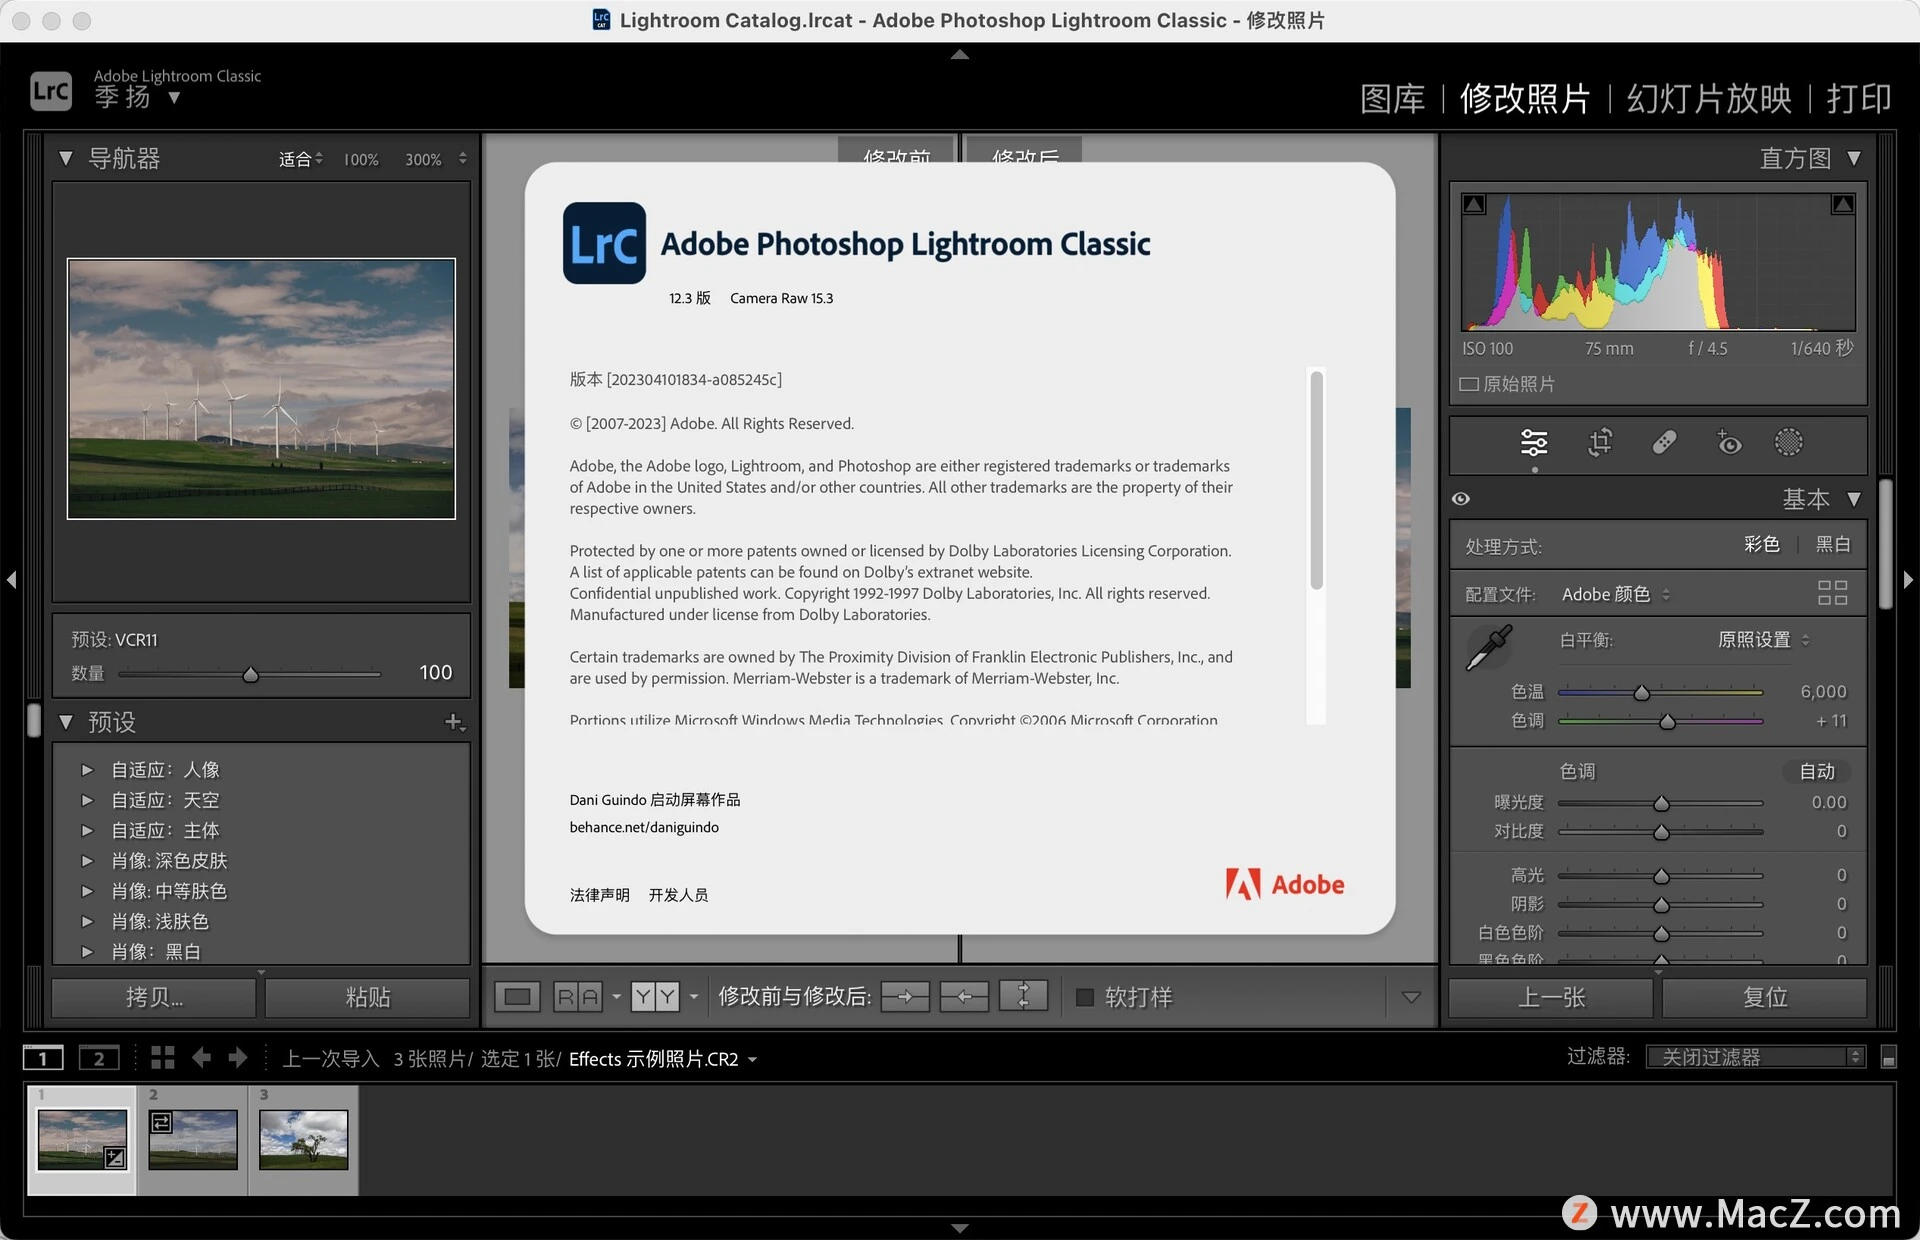The image size is (1920, 1240).
Task: Pick the white balance eyedropper tool
Action: point(1489,648)
